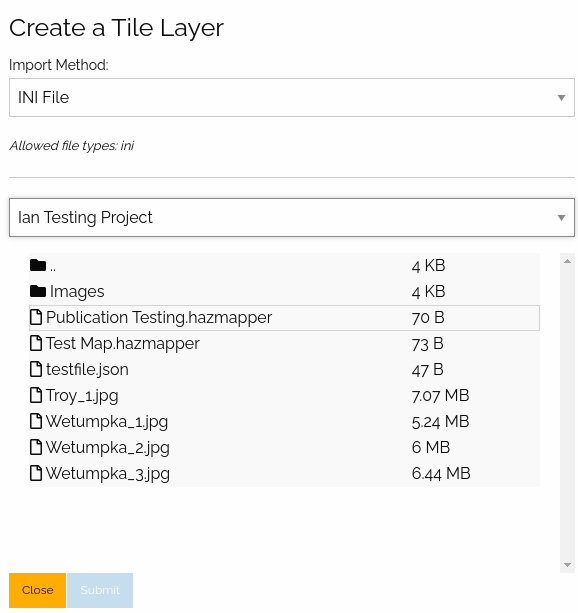The image size is (578, 613).
Task: Select Test Map.hazmapper file name
Action: pyautogui.click(x=123, y=344)
